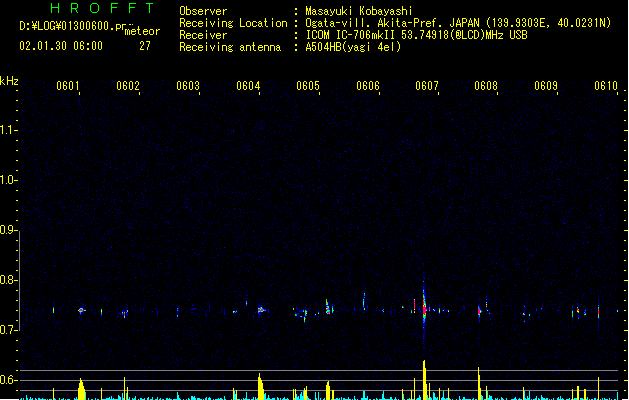Click the 0609 time marker
This screenshot has height=400, width=629.
[546, 86]
